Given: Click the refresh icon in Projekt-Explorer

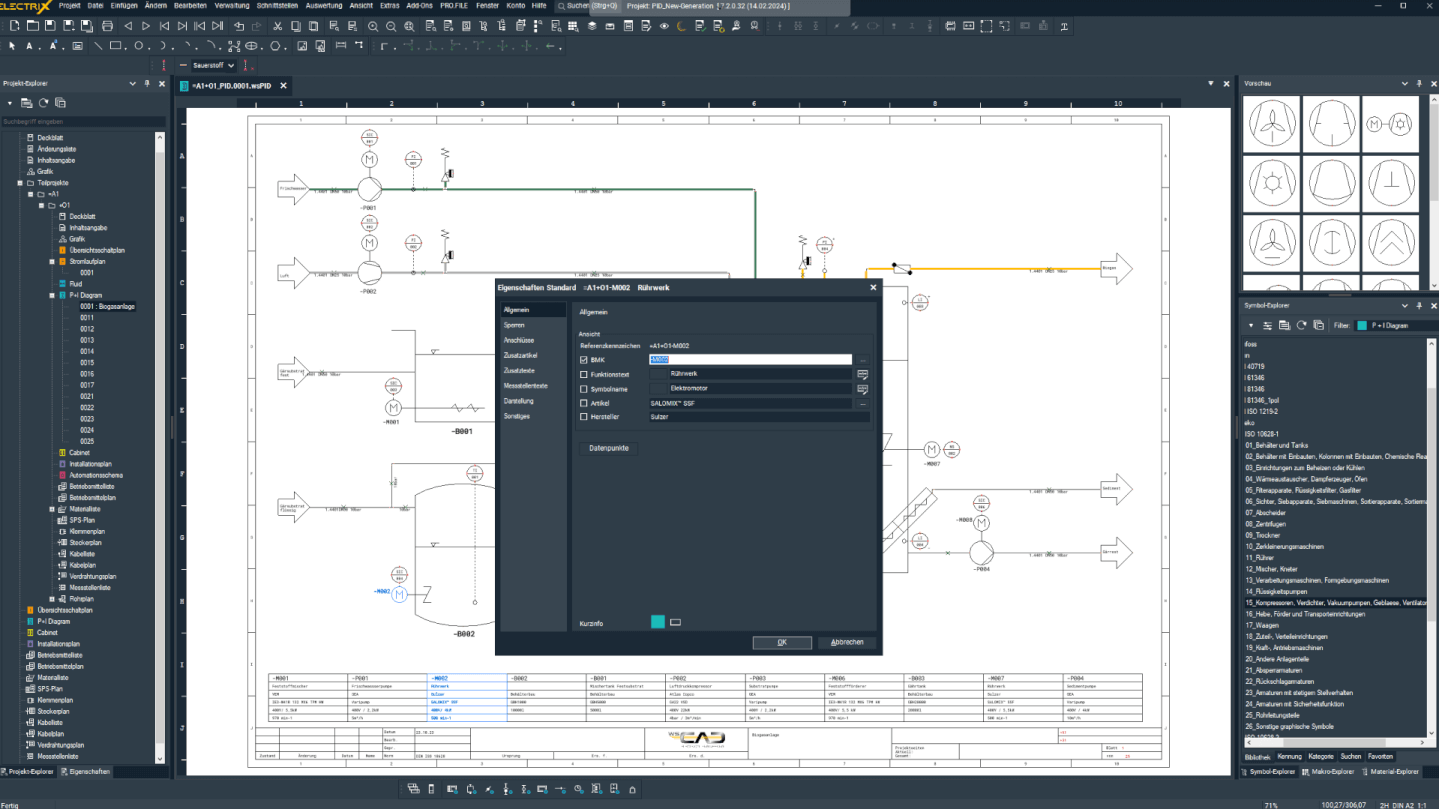Looking at the screenshot, I should [44, 103].
